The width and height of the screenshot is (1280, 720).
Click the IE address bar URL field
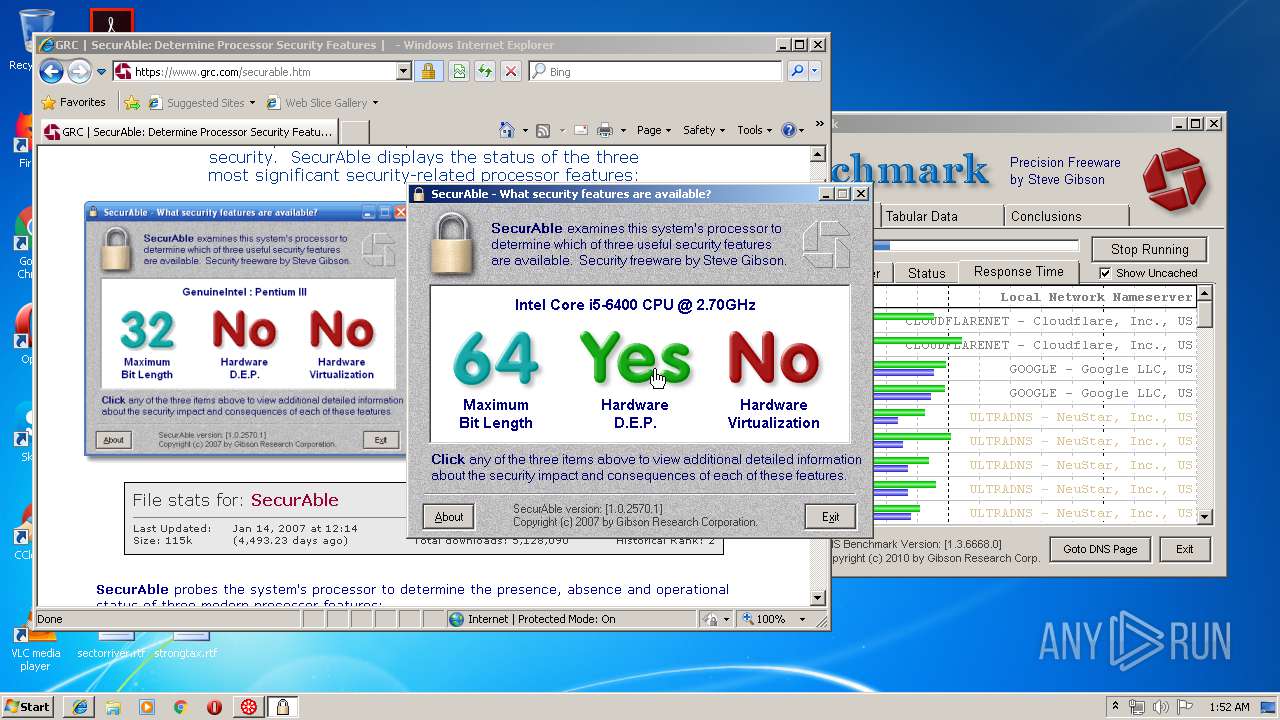(263, 72)
